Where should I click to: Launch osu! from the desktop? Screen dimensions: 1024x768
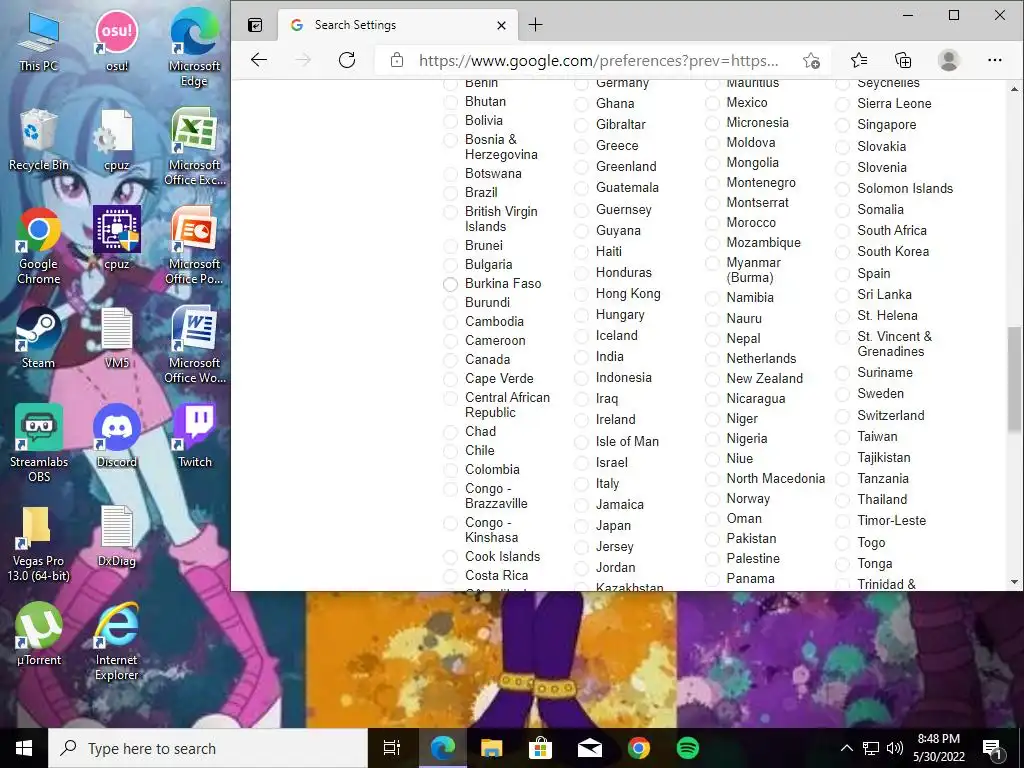(x=117, y=41)
